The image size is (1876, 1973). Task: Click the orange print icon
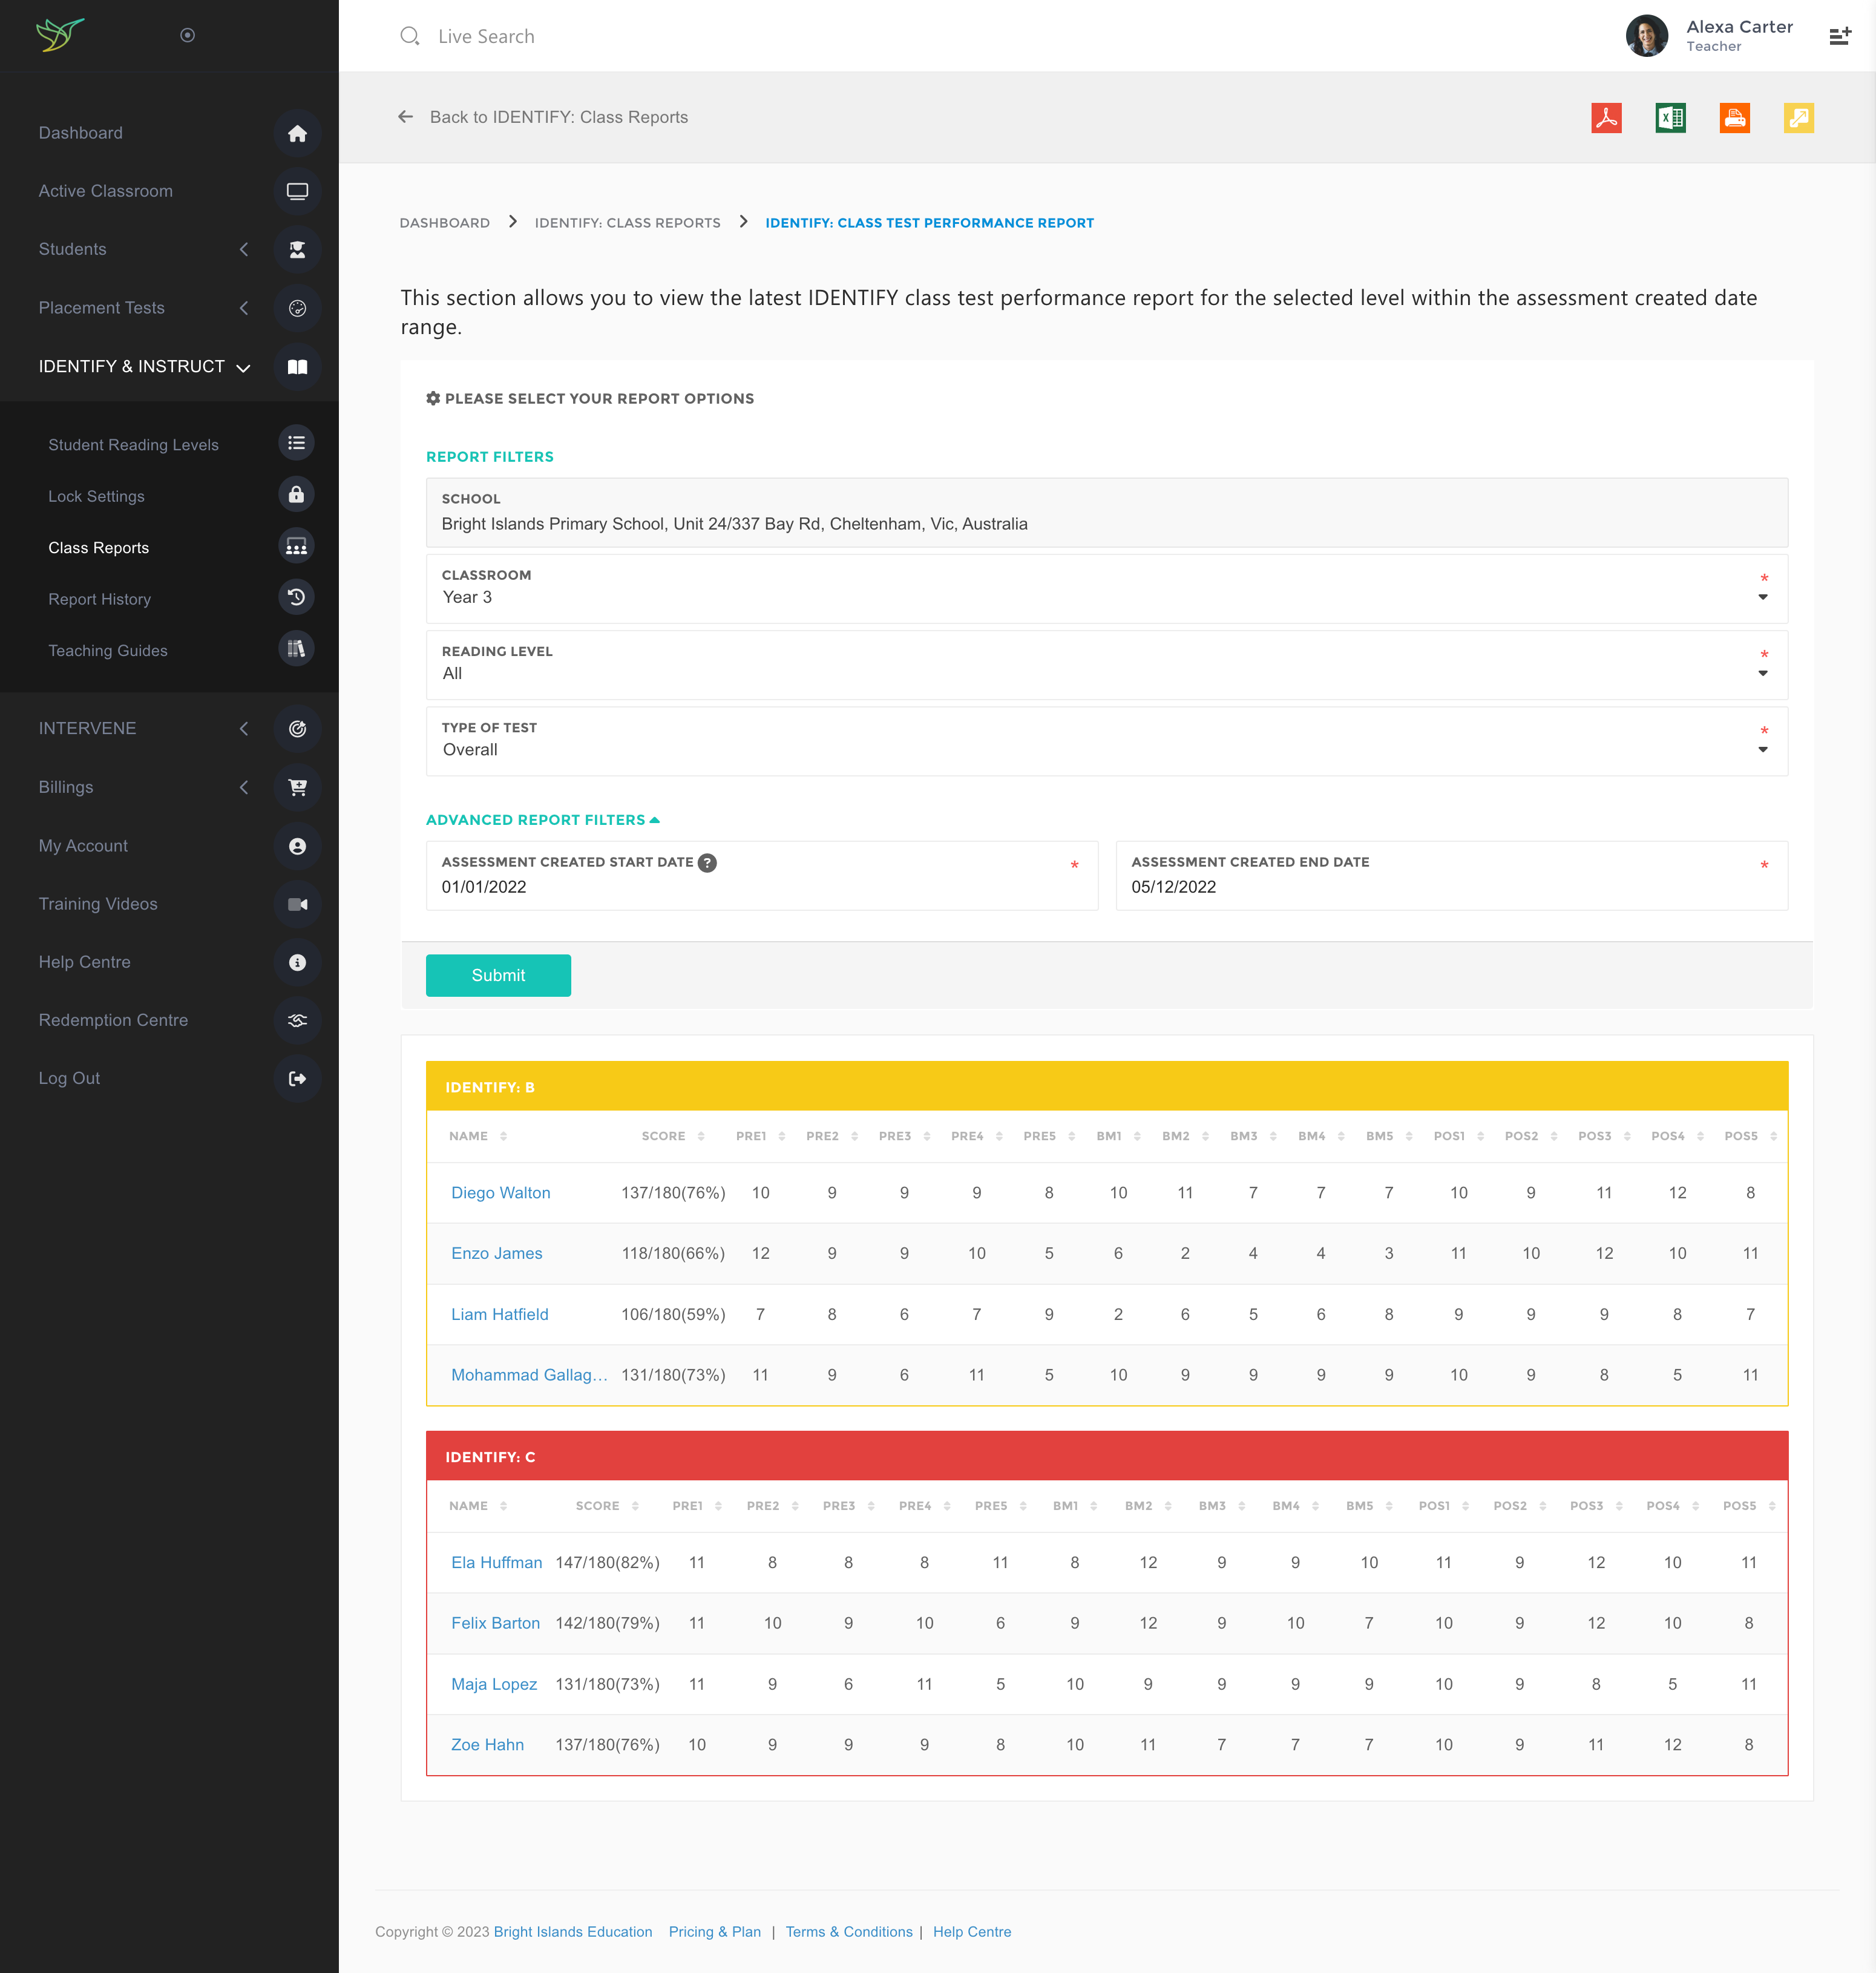[x=1734, y=118]
